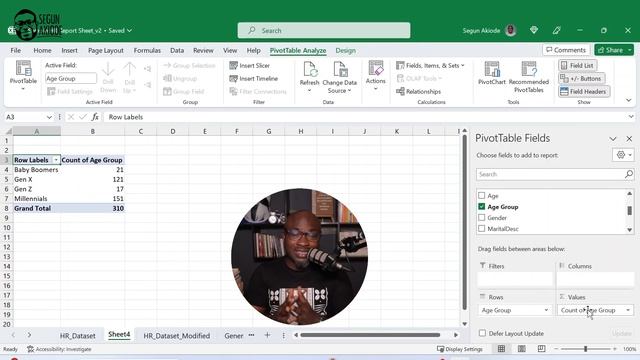640x360 pixels.
Task: Check the Gender field checkbox
Action: (x=482, y=218)
